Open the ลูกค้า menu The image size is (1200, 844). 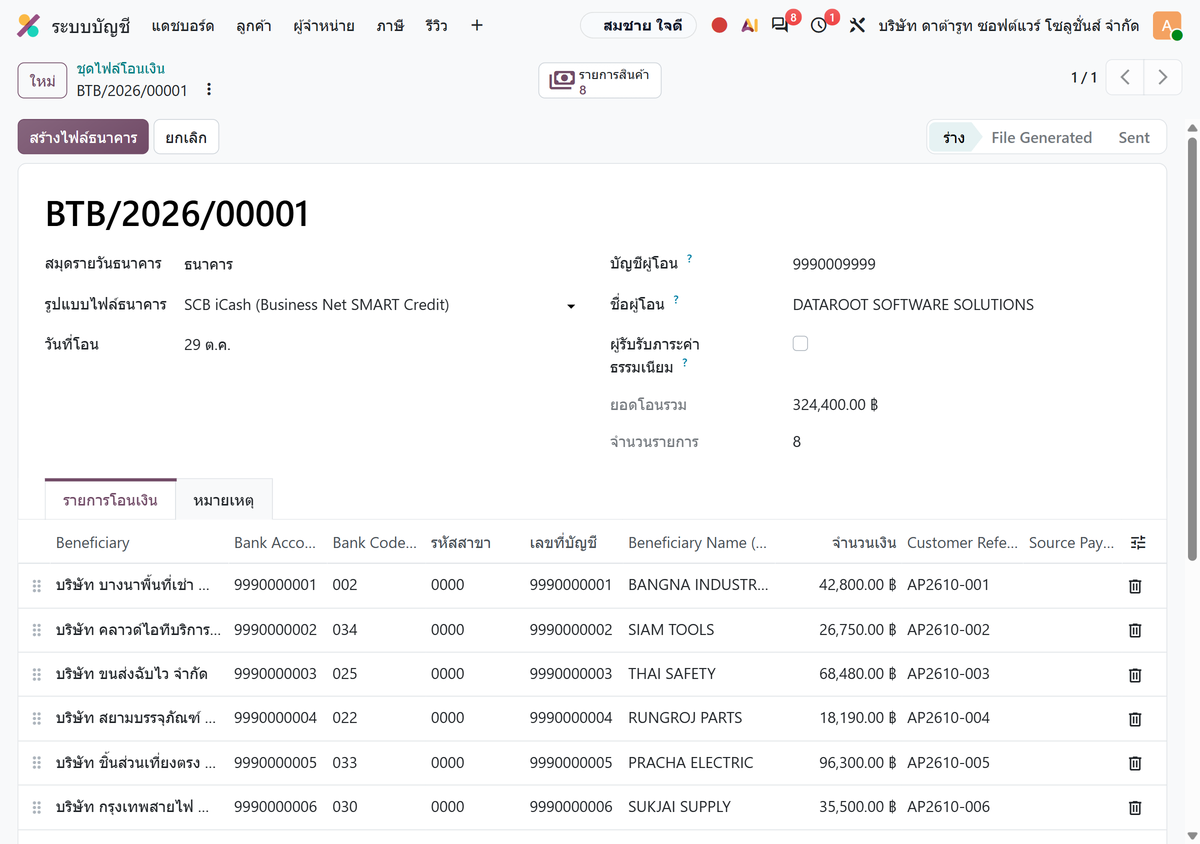[x=254, y=25]
